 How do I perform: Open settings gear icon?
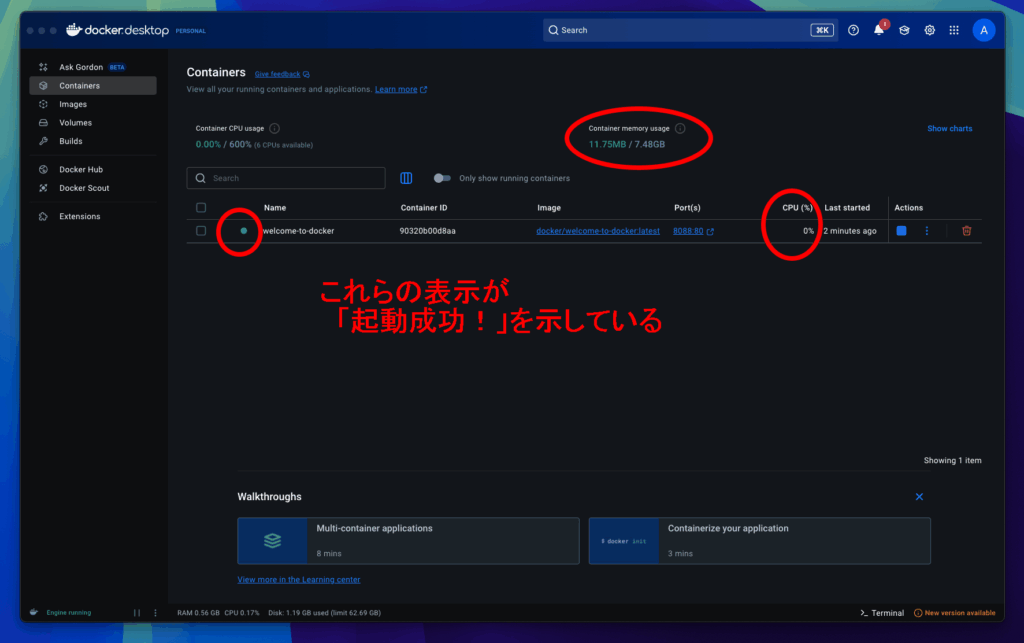click(x=929, y=30)
